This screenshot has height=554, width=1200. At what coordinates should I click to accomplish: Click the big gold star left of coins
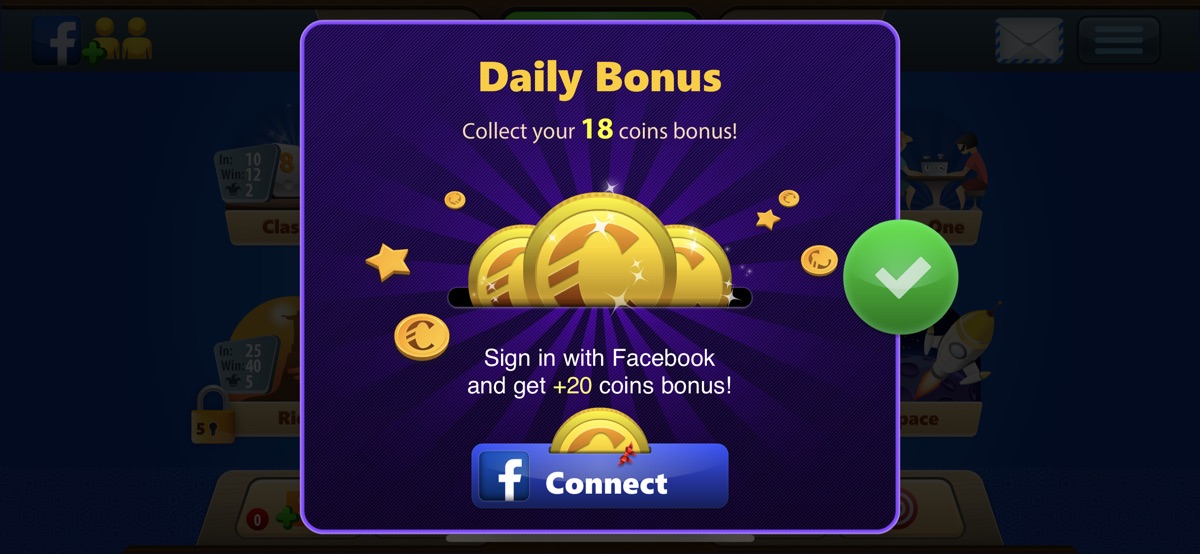click(x=388, y=262)
